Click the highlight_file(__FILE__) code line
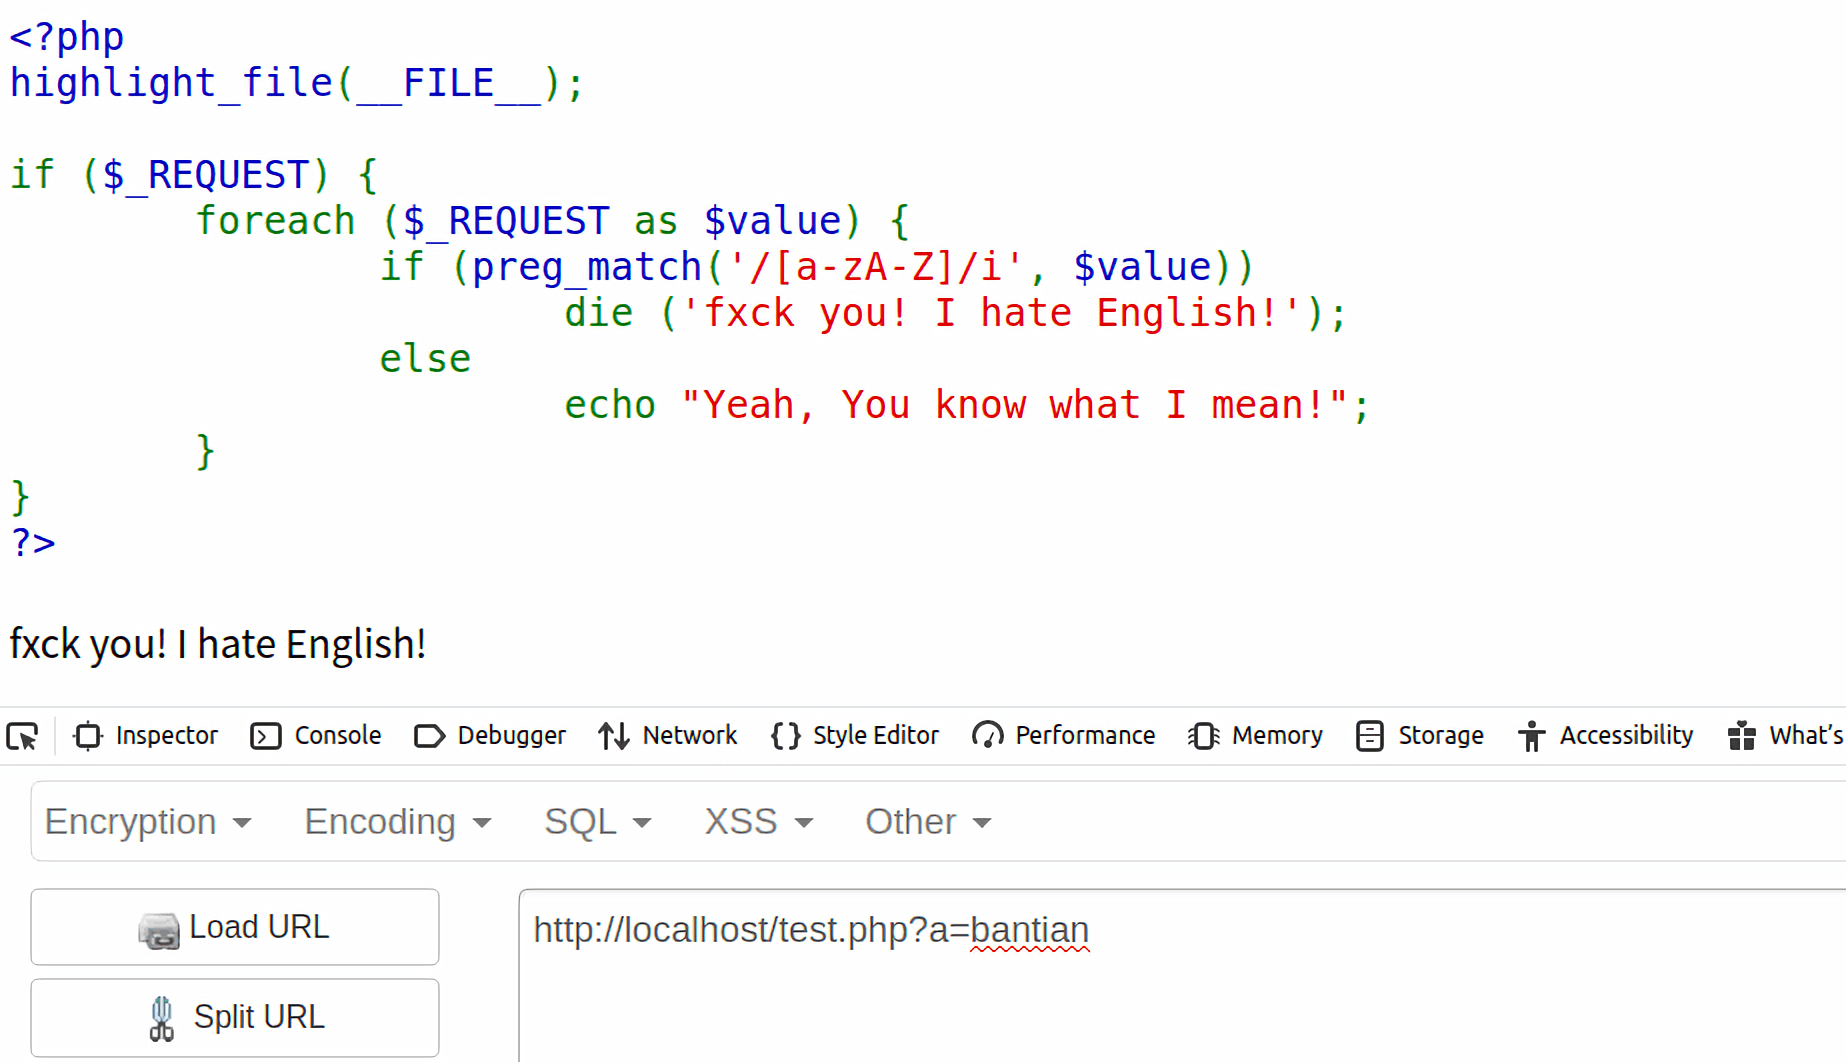1846x1062 pixels. (297, 83)
